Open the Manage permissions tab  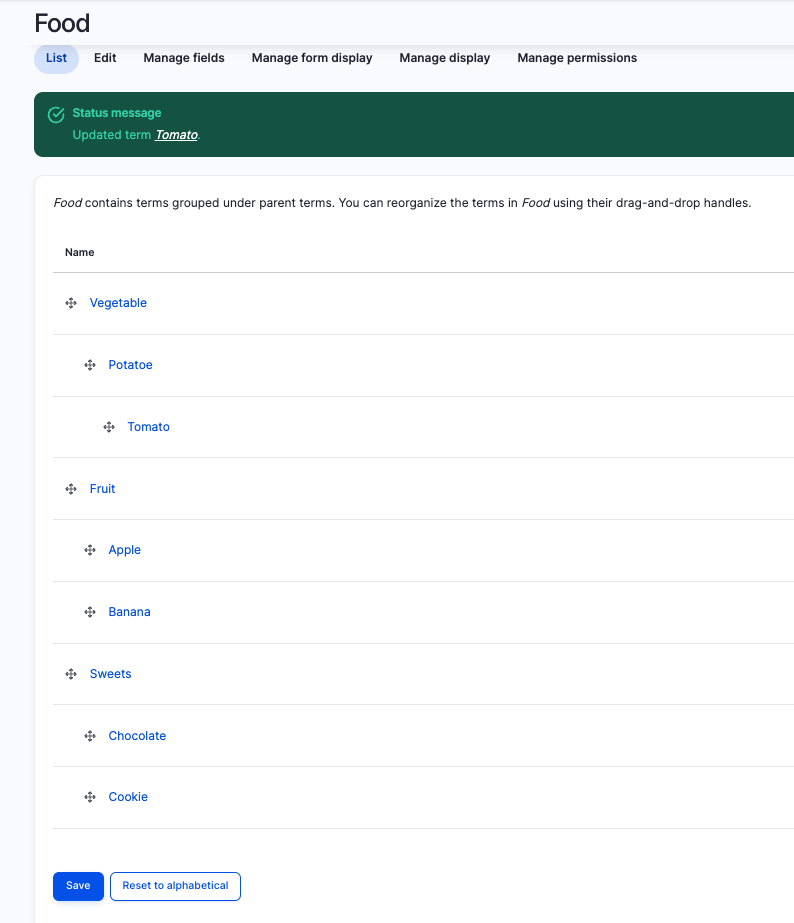coord(577,58)
